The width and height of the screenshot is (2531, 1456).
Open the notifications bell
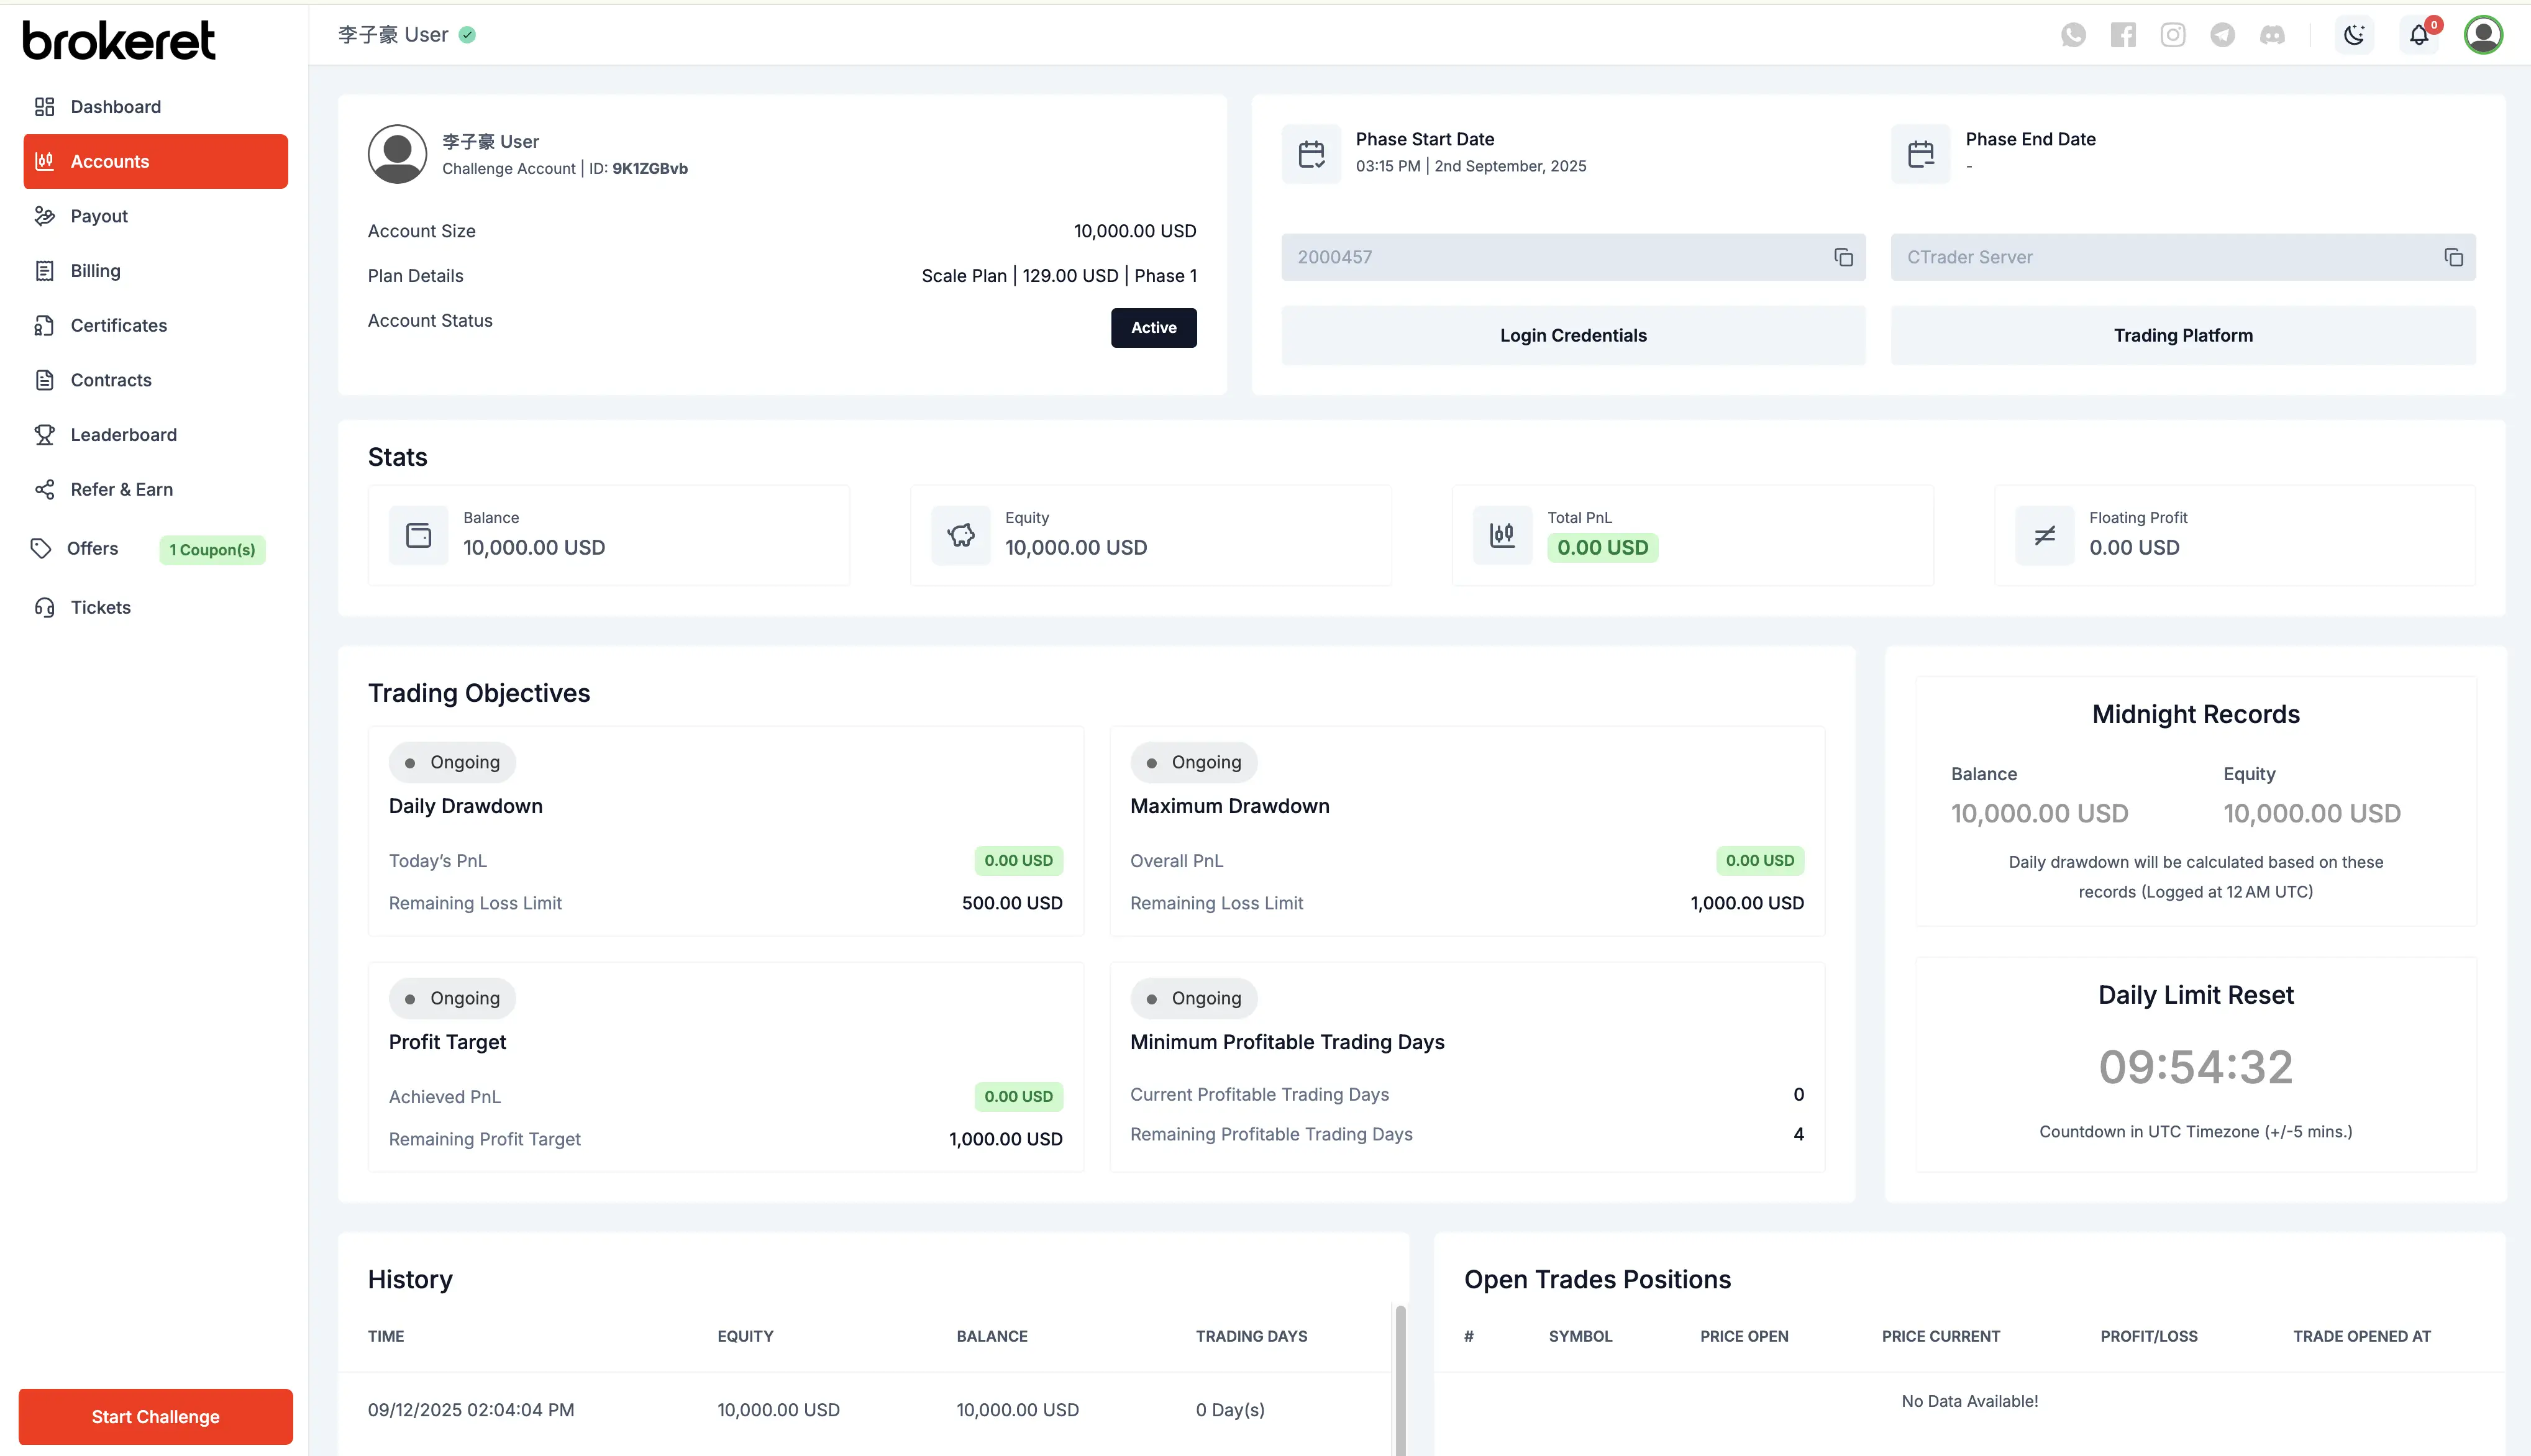point(2419,34)
